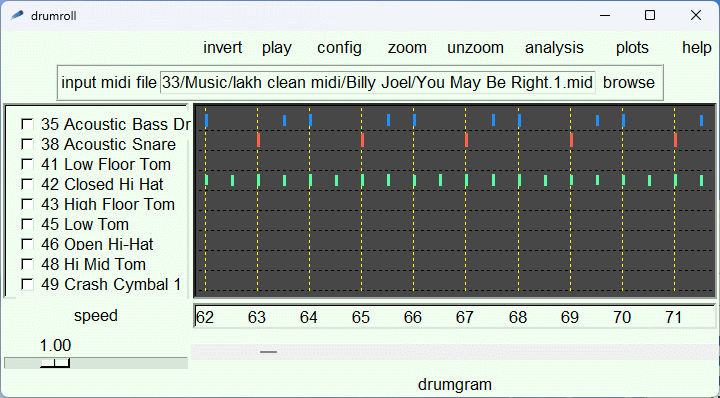Click the speed label
Viewport: 720px width, 398px height.
tap(96, 316)
